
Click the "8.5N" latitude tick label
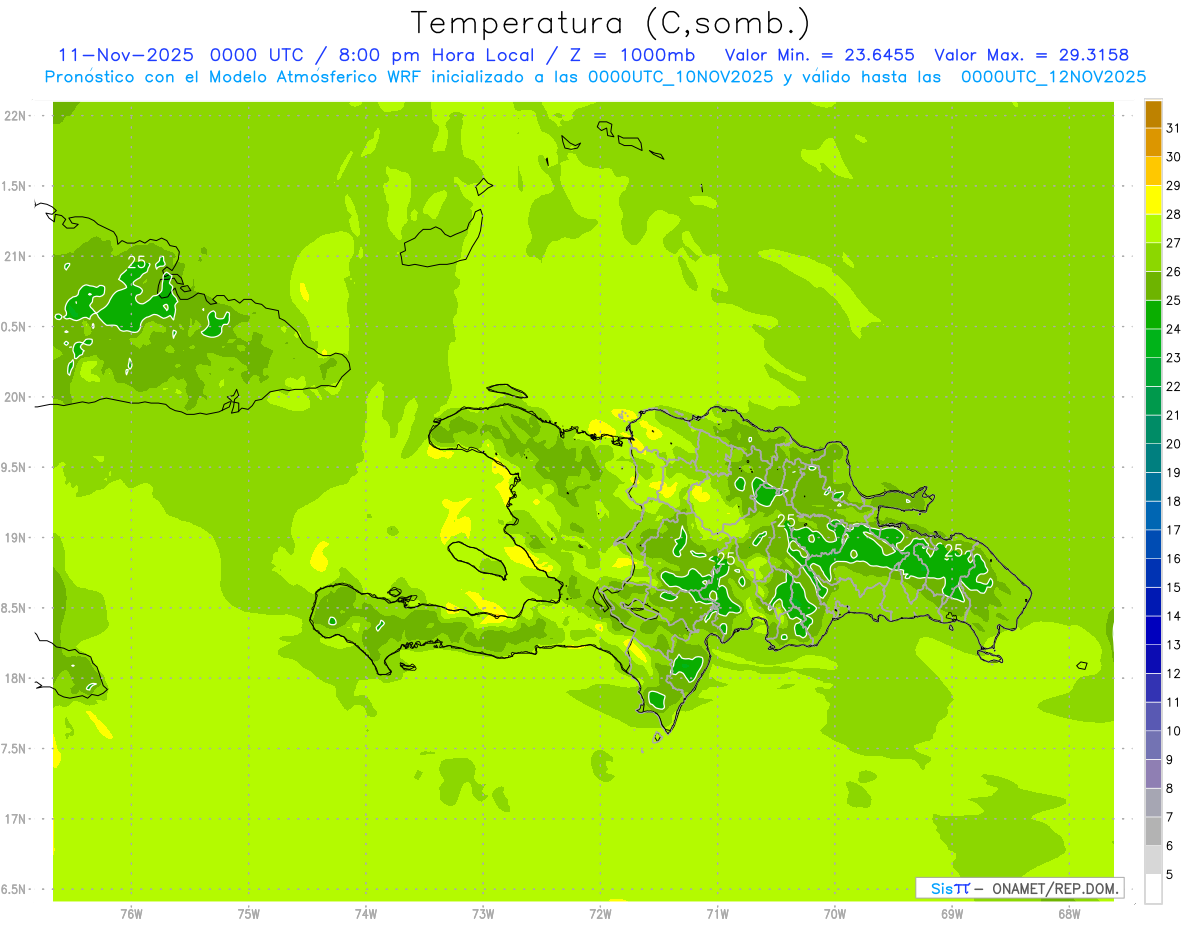tap(15, 608)
